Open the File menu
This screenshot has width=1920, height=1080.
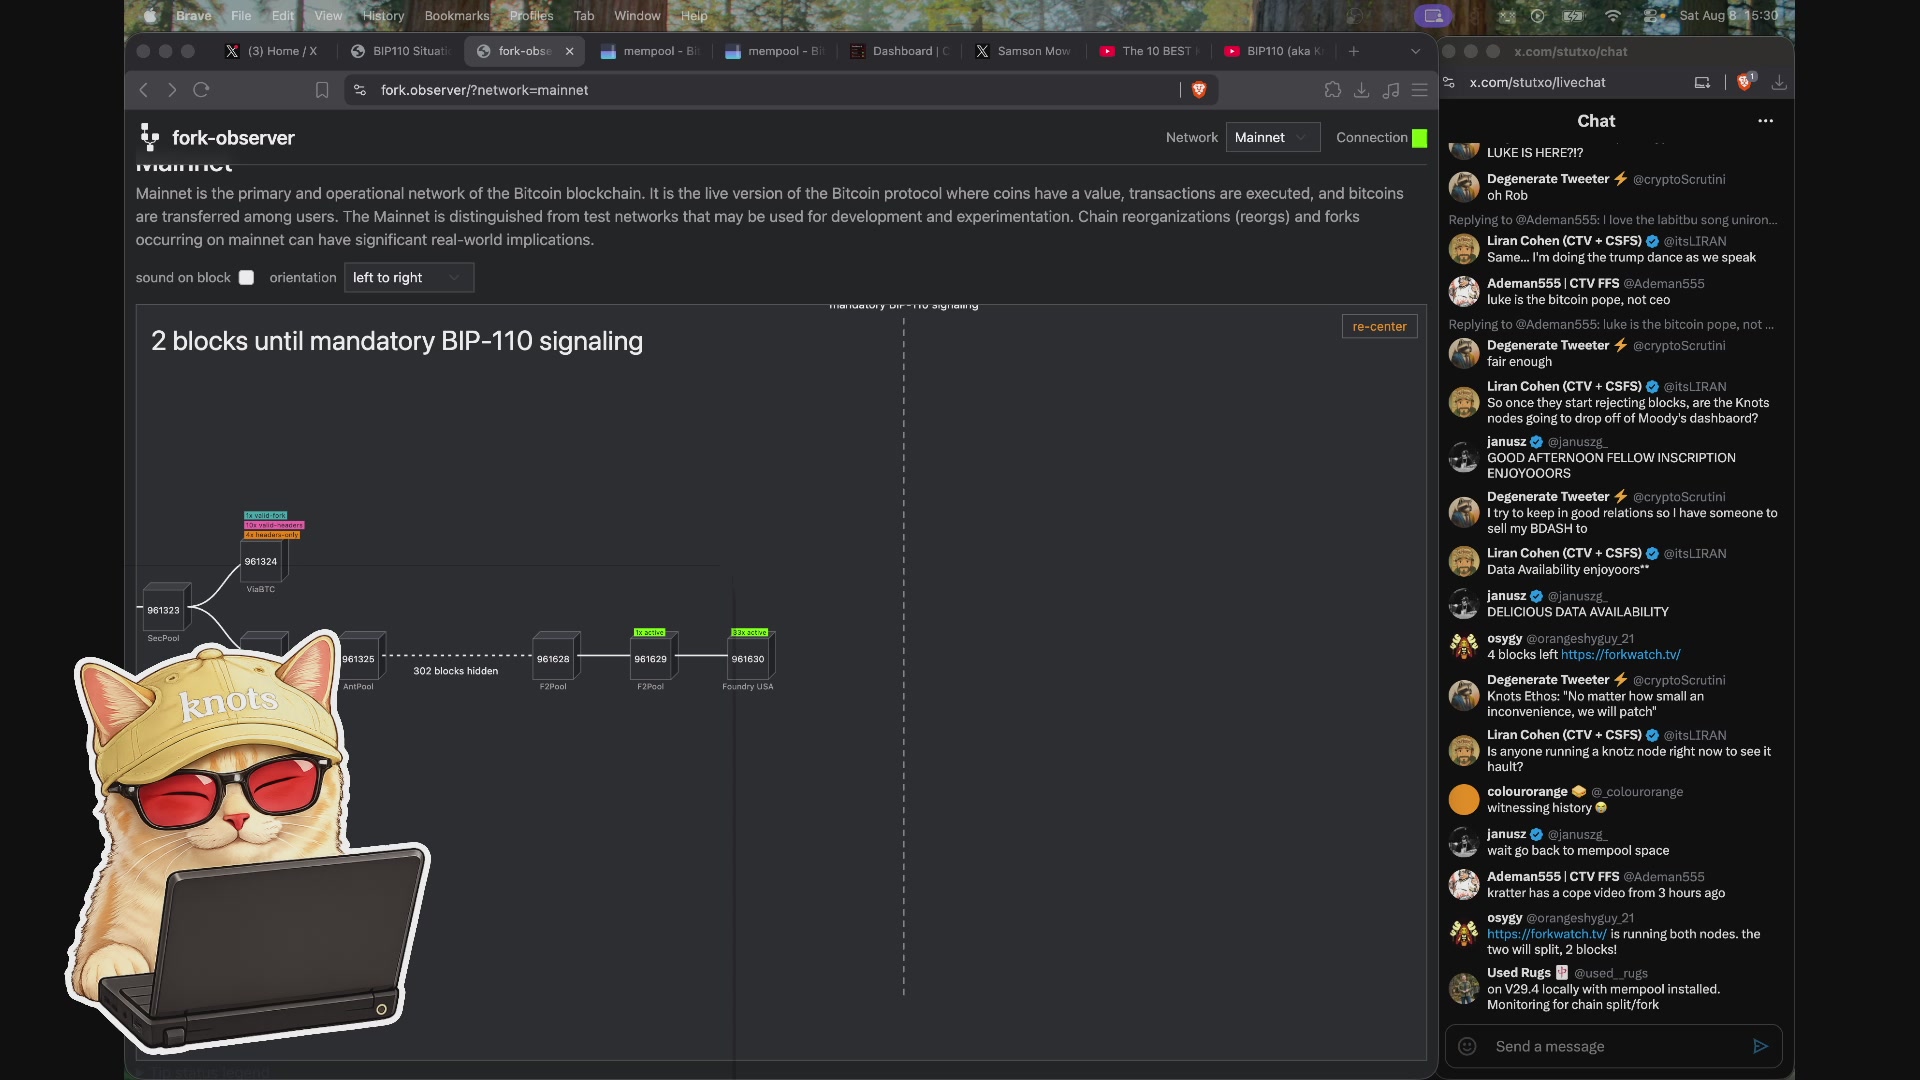tap(241, 15)
